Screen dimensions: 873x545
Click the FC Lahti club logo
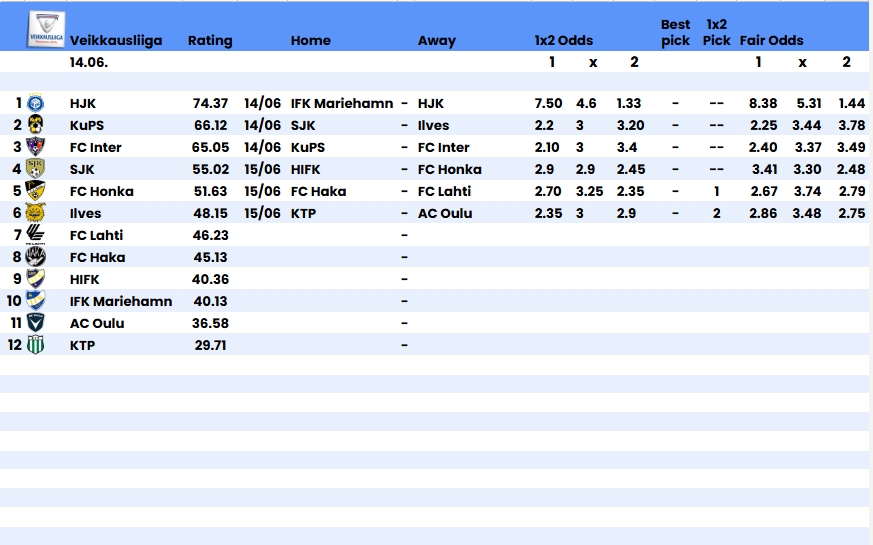coord(36,234)
